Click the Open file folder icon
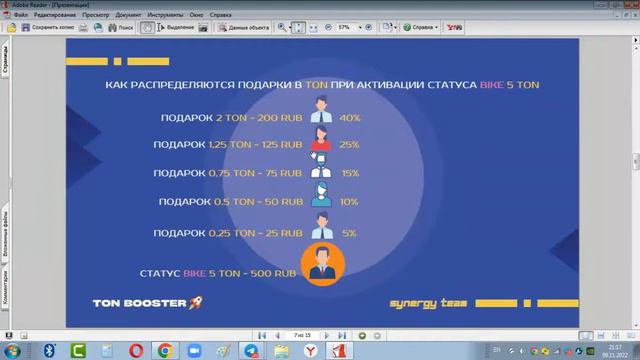This screenshot has width=640, height=360. (x=11, y=27)
